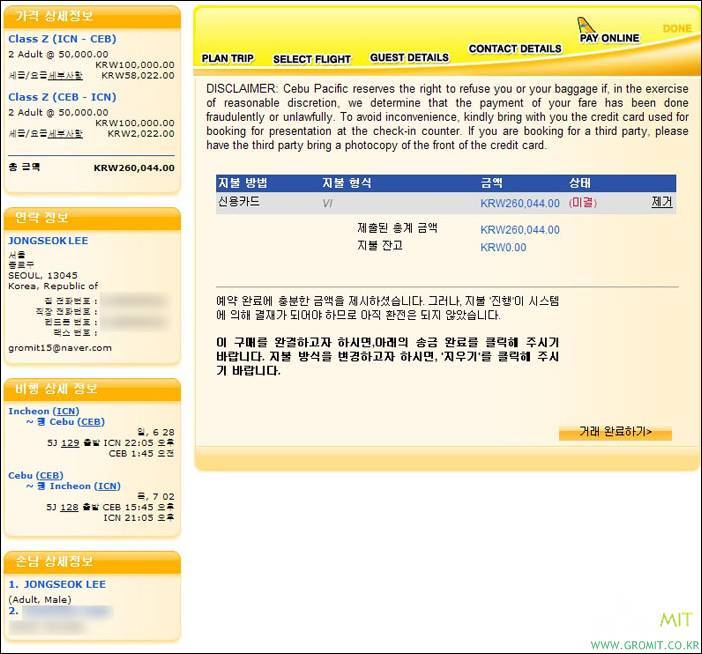Click the ICN link in ~ Incheon destination
Screen dimensions: 702x654
coord(107,486)
